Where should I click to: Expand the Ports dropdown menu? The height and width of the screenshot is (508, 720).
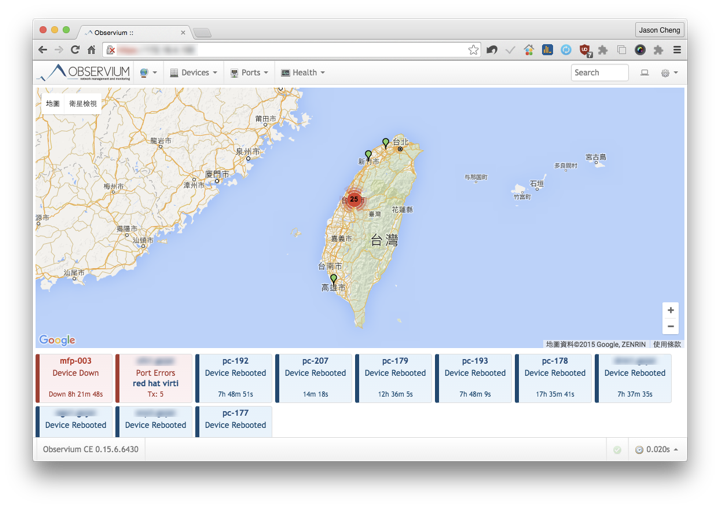pos(249,73)
